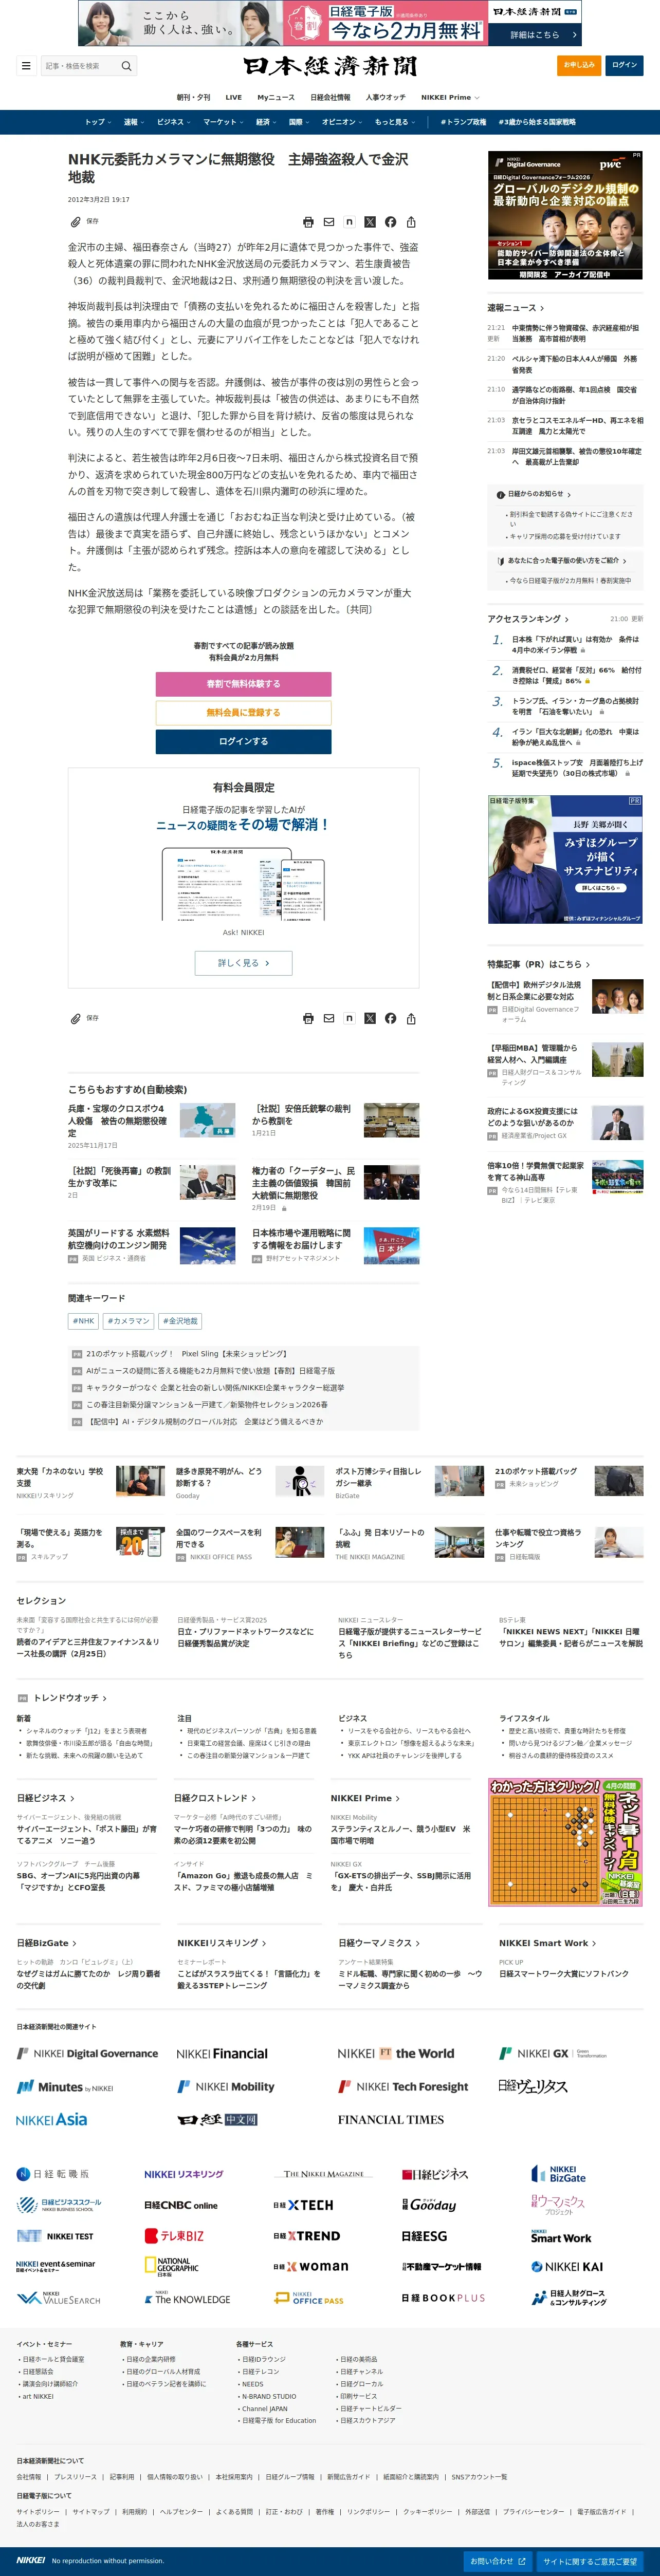
Task: Click the orange お申し込み button
Action: click(x=579, y=66)
